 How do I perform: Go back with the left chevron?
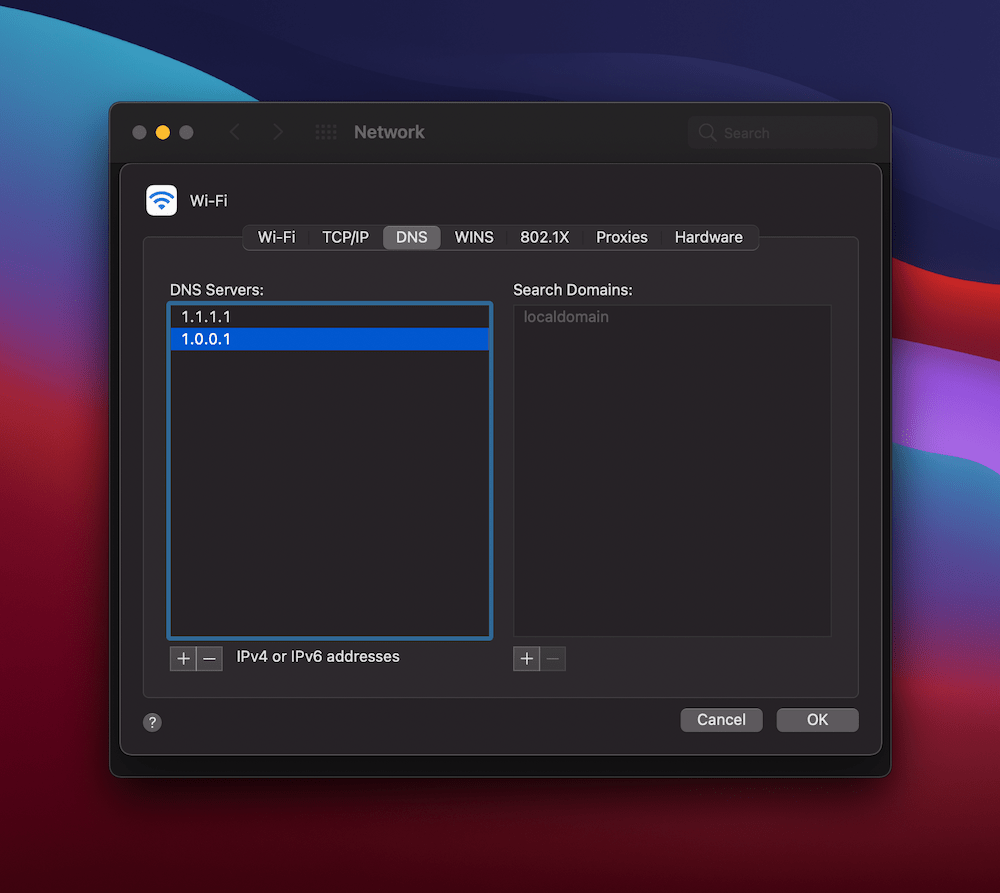tap(235, 132)
